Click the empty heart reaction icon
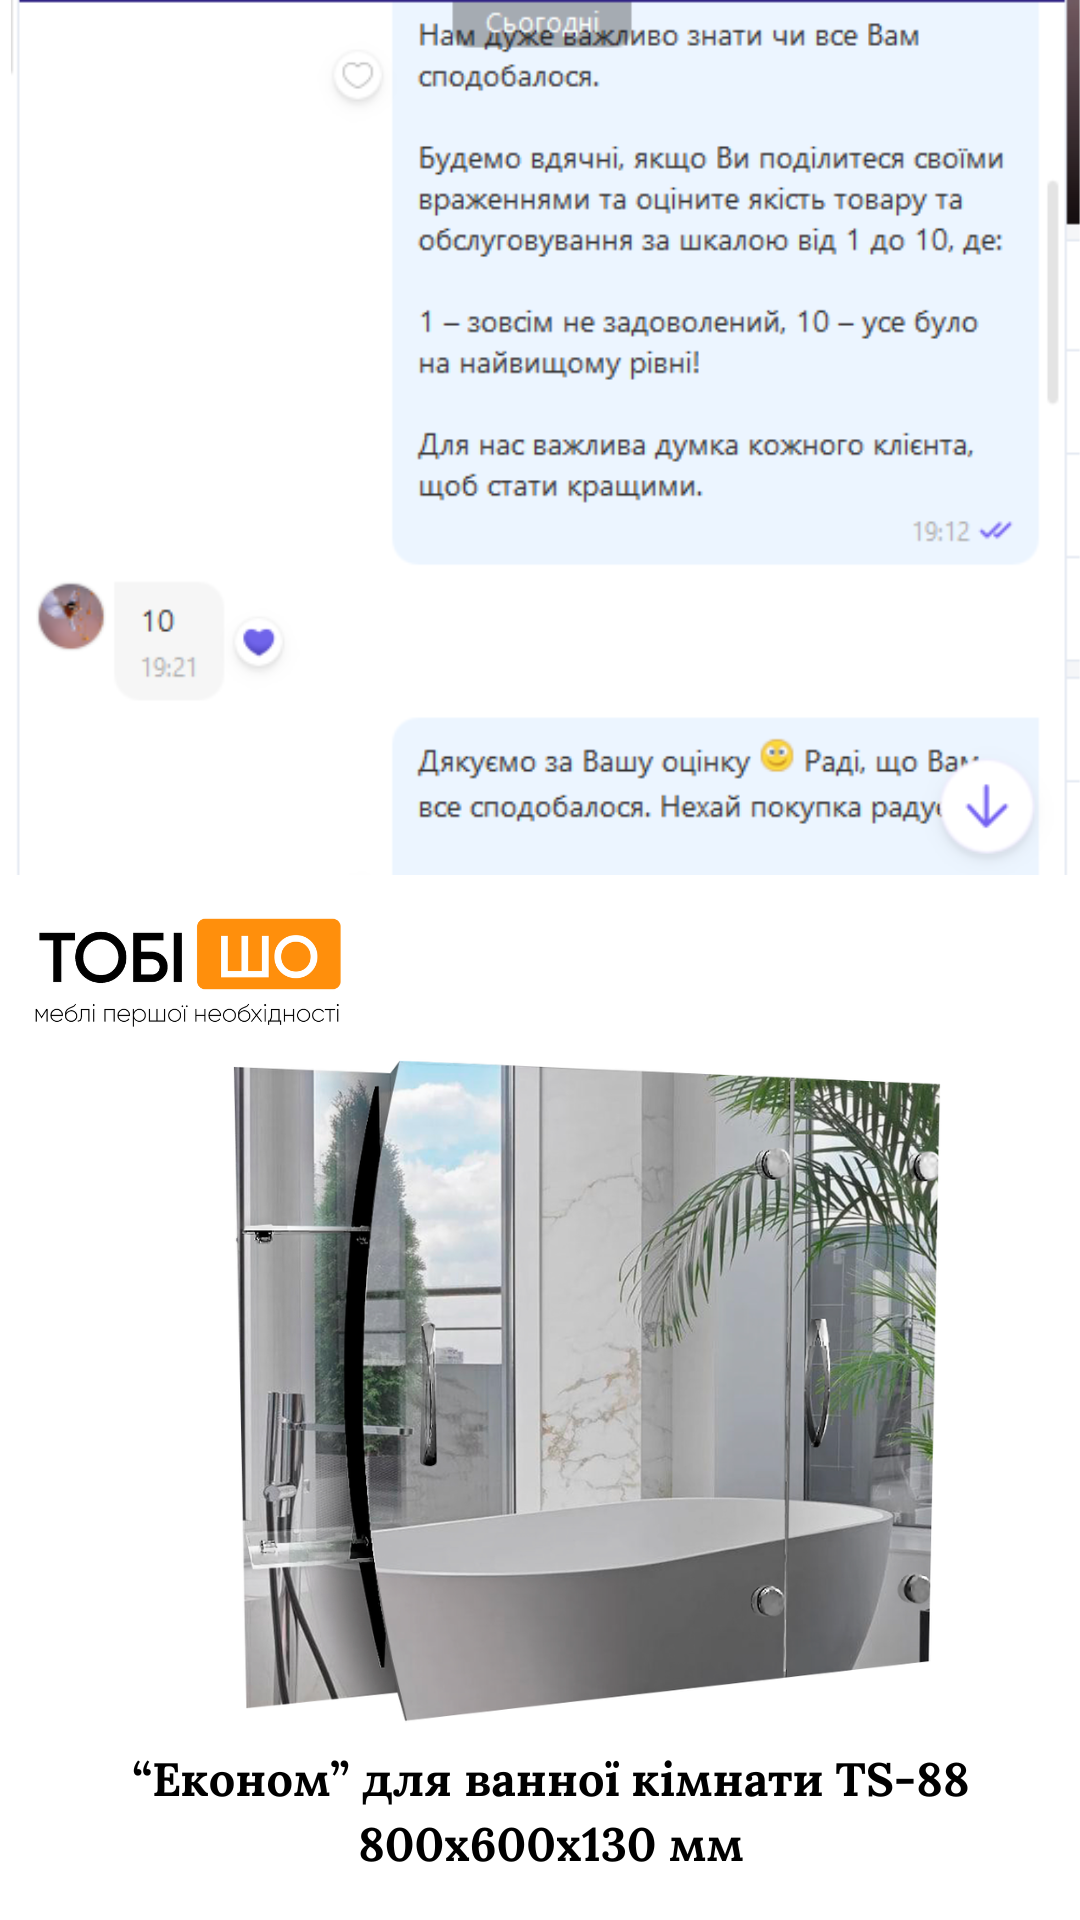The width and height of the screenshot is (1080, 1920). click(x=357, y=76)
